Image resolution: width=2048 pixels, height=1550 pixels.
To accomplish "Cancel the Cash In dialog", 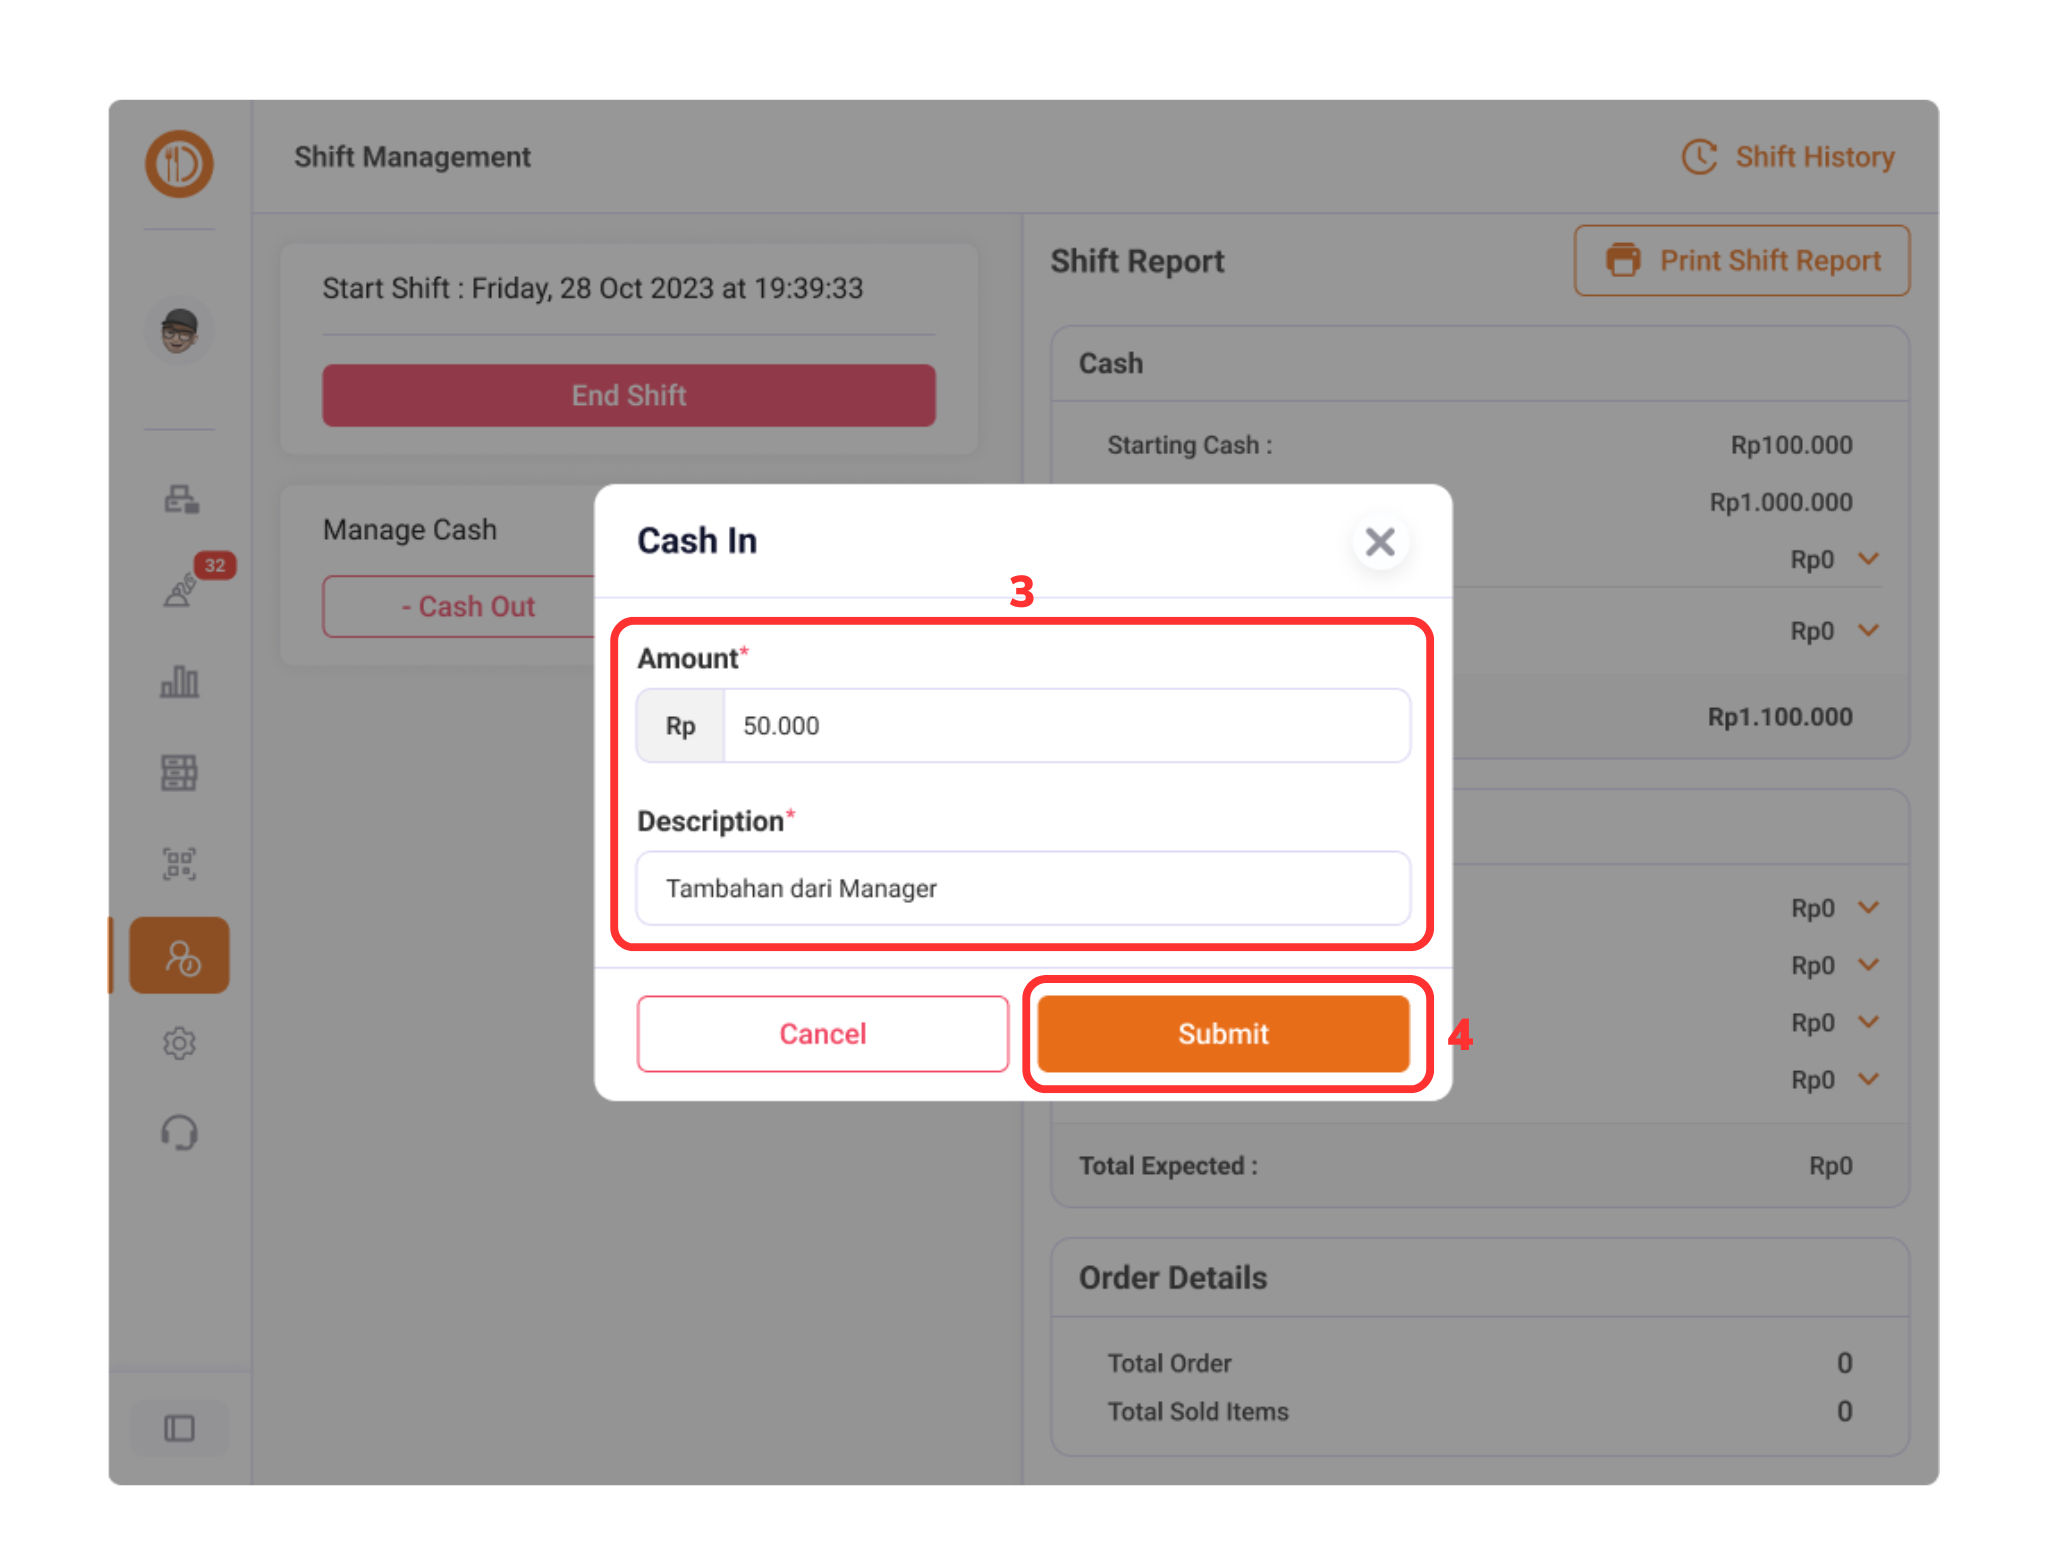I will [x=822, y=1034].
